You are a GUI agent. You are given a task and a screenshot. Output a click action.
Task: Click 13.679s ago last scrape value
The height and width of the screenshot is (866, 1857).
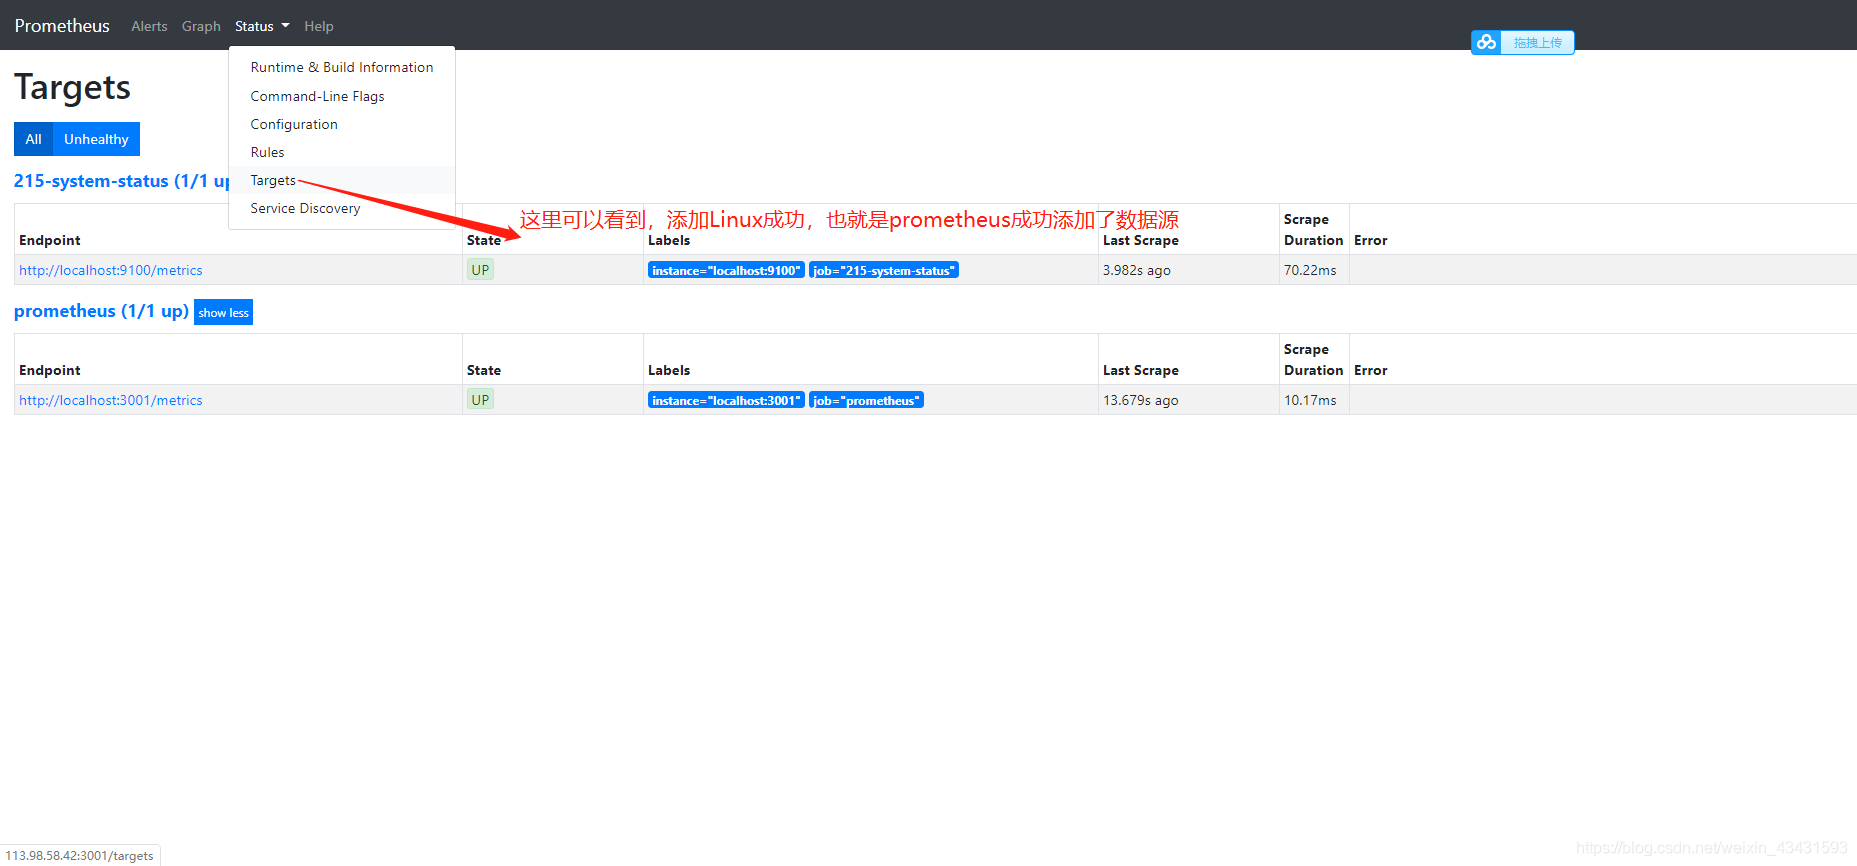point(1140,400)
